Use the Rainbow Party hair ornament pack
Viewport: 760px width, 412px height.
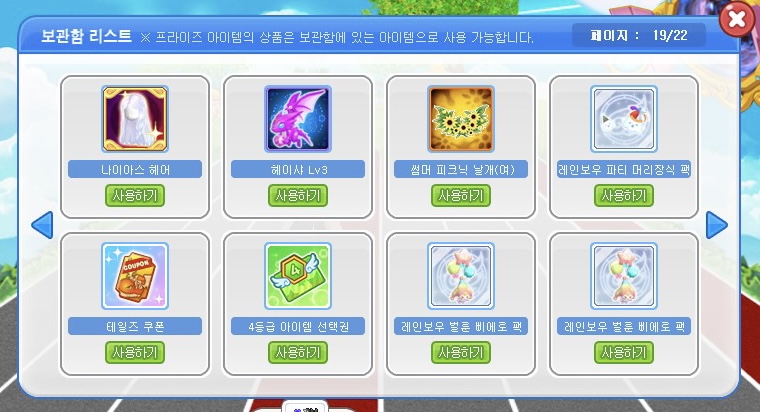click(x=624, y=195)
